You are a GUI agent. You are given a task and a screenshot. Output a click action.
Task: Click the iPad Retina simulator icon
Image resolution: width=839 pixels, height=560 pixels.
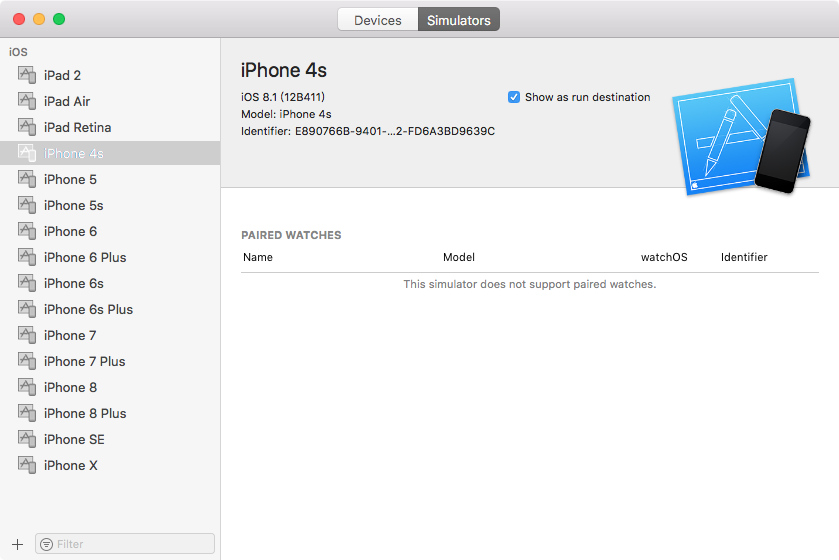coord(27,127)
